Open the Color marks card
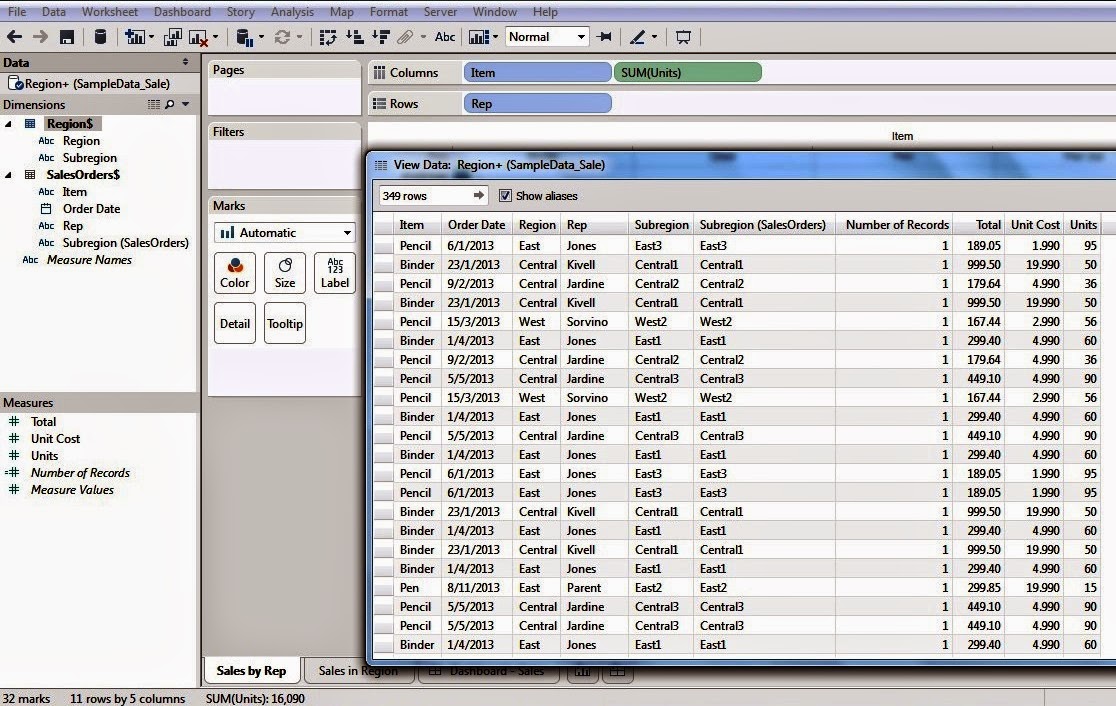This screenshot has width=1116, height=706. [235, 273]
